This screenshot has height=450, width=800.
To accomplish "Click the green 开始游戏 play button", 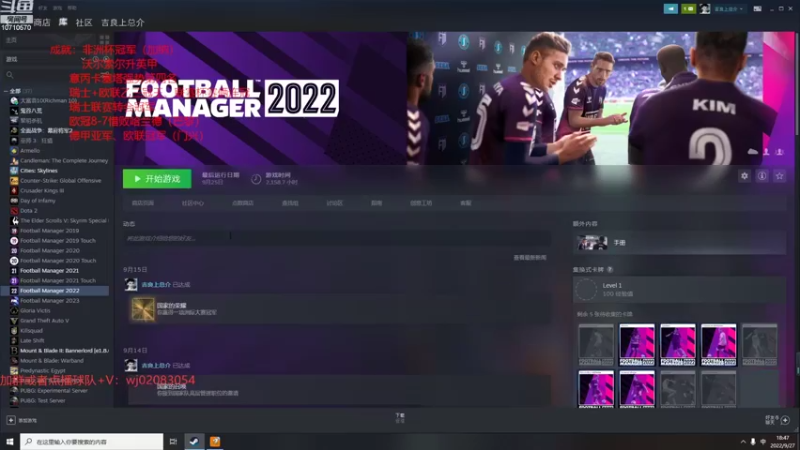I will [157, 179].
